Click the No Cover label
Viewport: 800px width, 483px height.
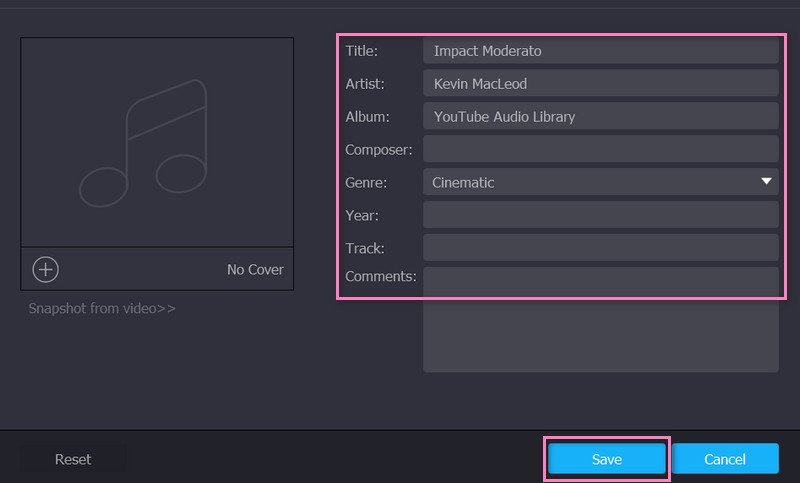(x=255, y=269)
